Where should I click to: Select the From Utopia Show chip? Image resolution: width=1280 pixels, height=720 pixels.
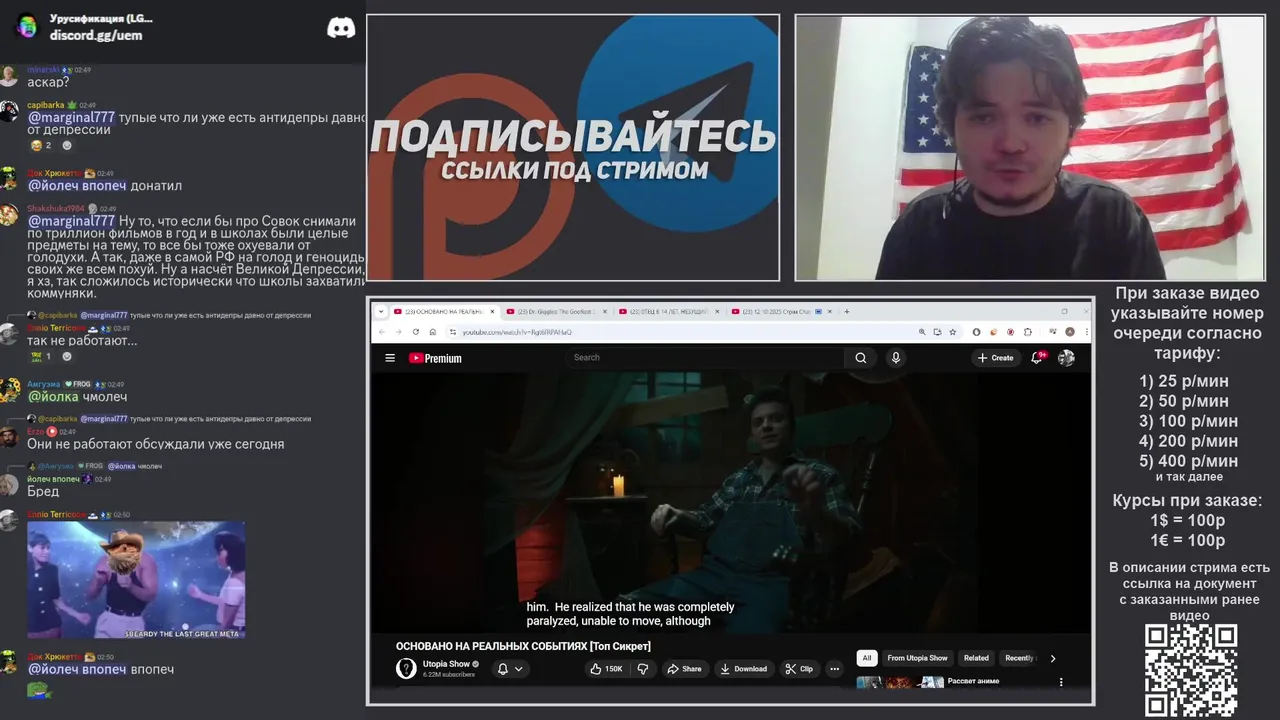[x=917, y=658]
